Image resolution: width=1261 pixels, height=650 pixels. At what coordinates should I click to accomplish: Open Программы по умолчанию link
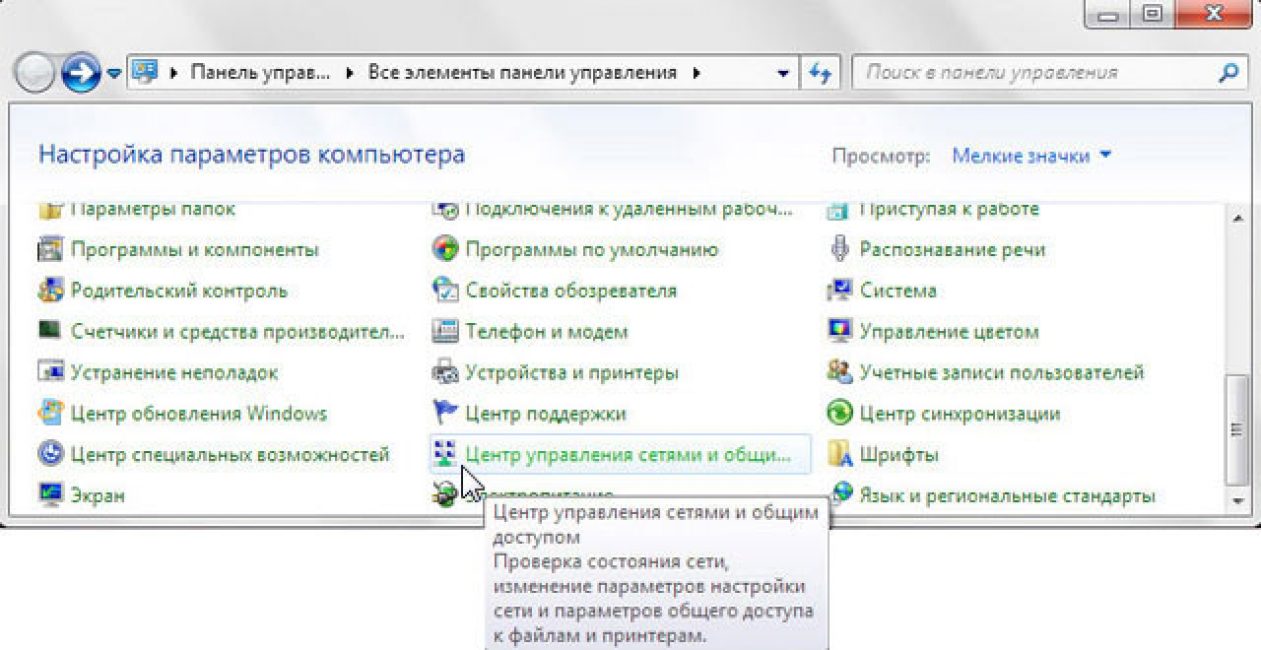pyautogui.click(x=592, y=249)
